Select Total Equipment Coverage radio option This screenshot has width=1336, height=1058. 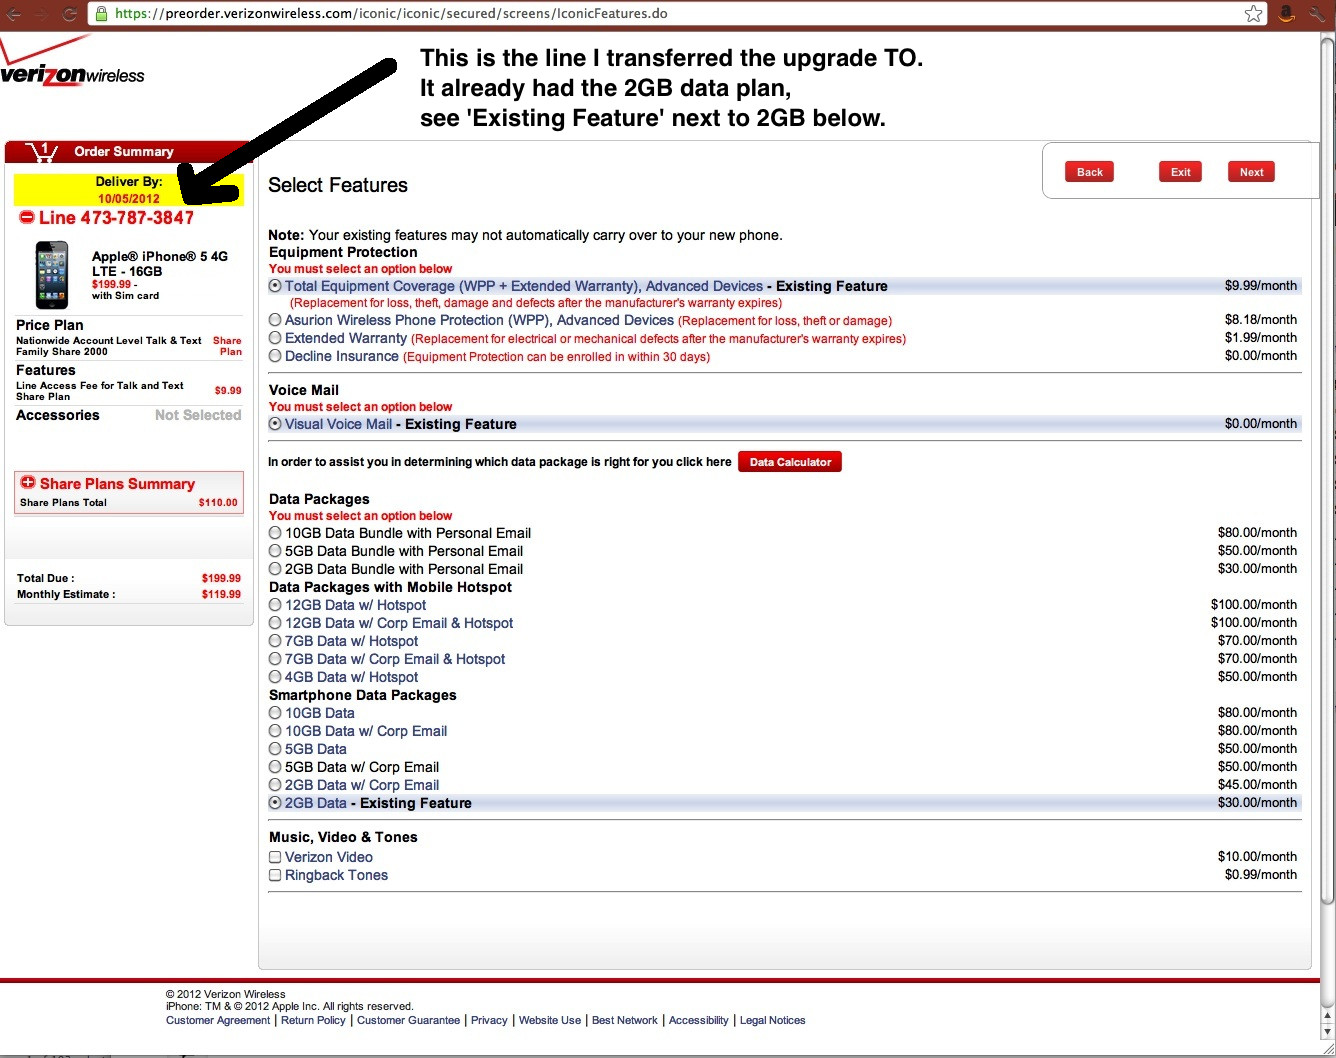(275, 286)
